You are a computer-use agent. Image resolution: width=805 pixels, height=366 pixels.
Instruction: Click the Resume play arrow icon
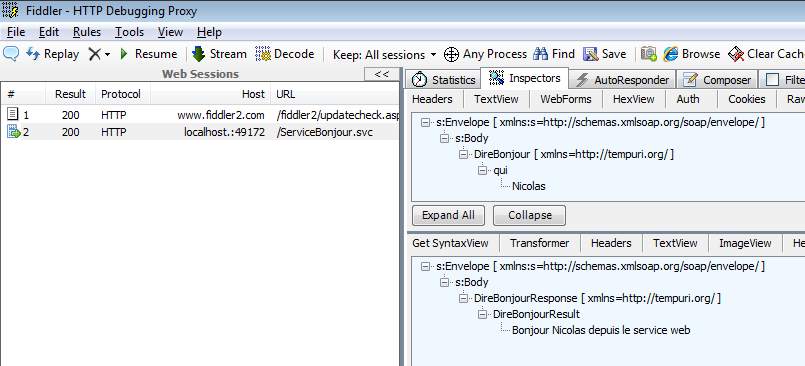tap(124, 54)
